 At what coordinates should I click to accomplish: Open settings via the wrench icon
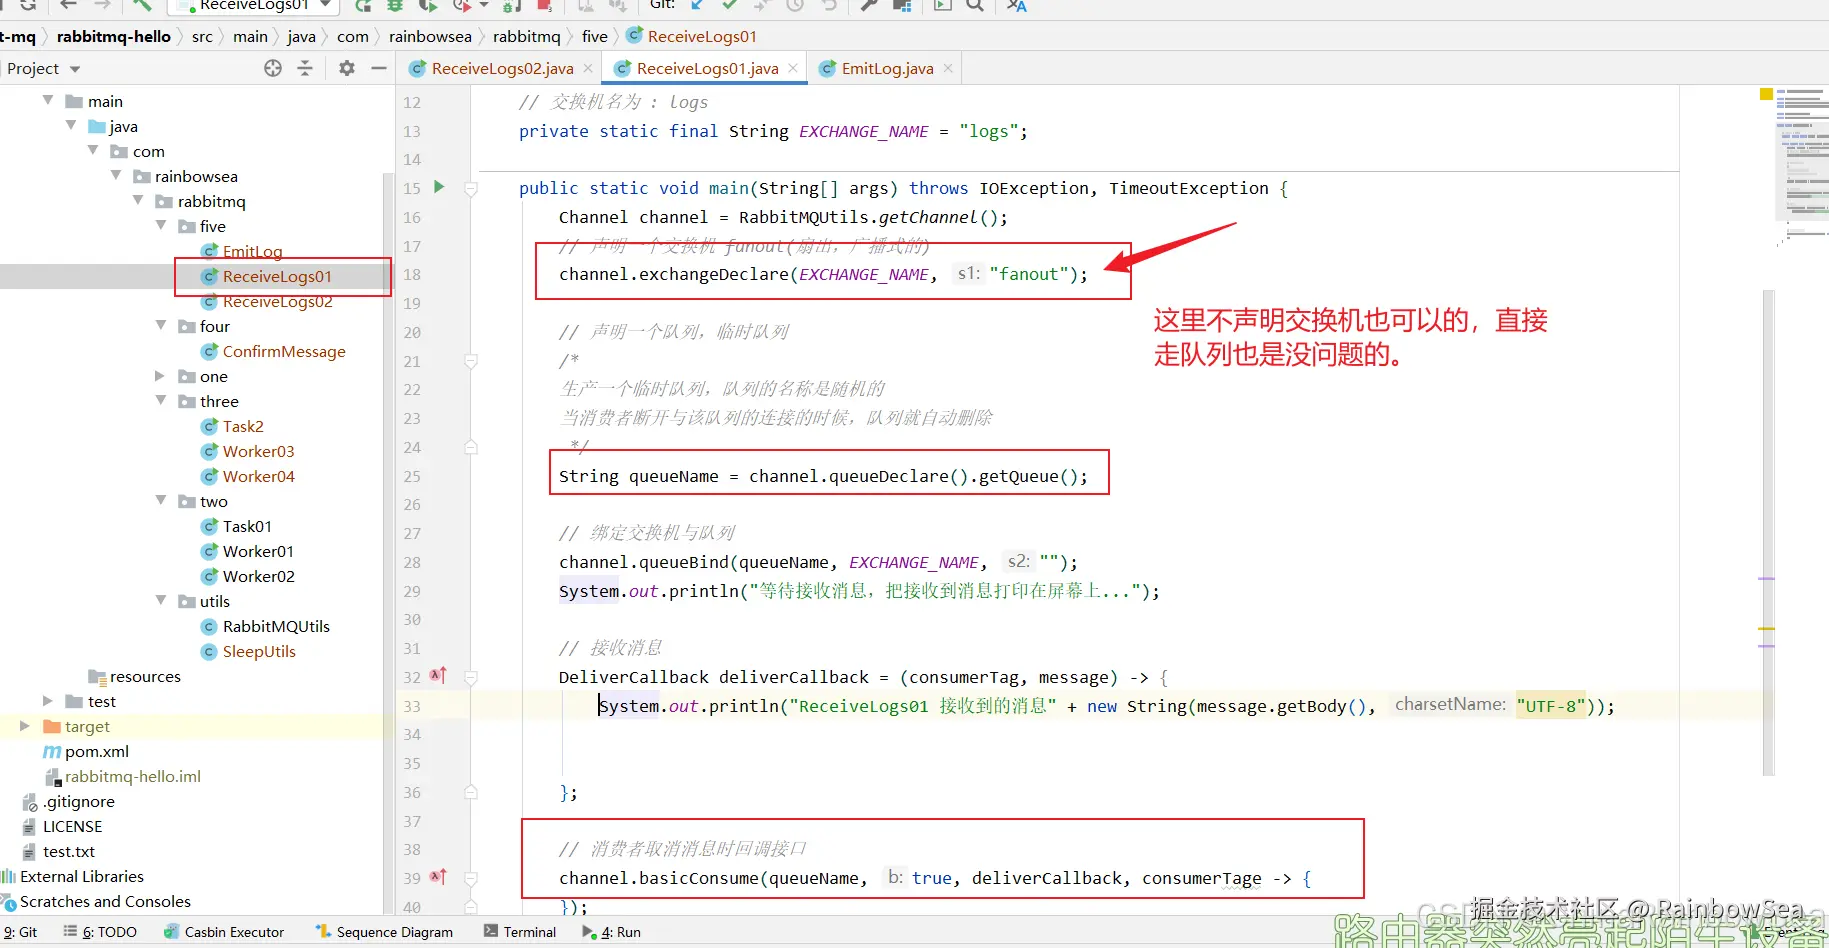868,6
